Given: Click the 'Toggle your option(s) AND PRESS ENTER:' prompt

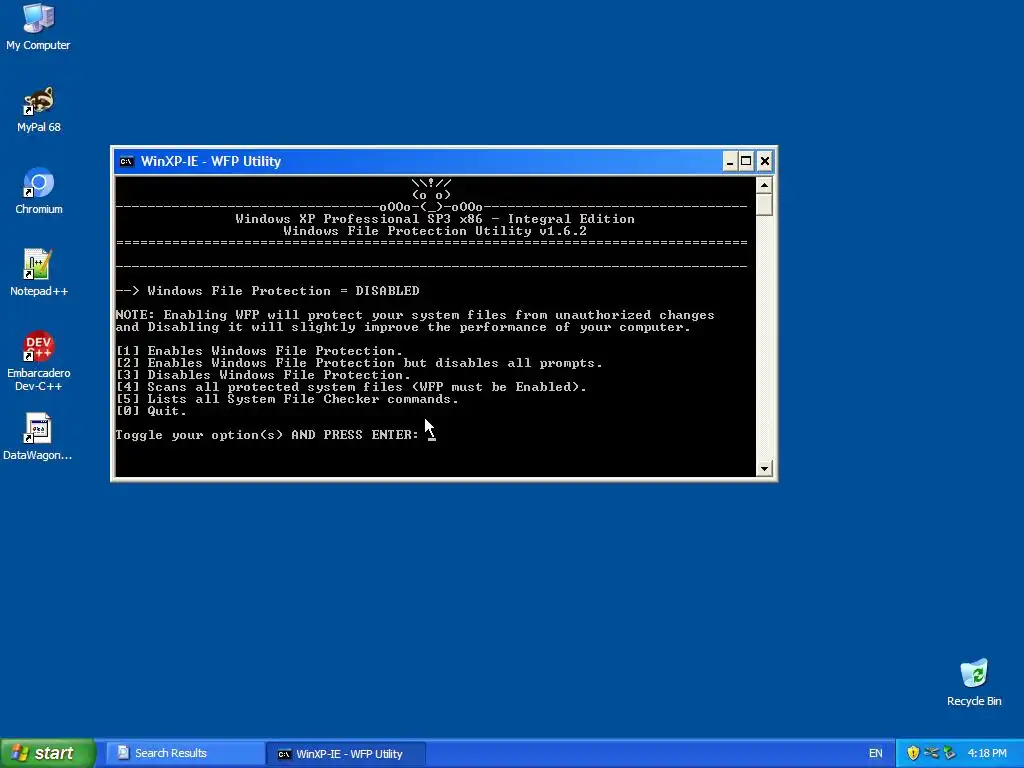Looking at the screenshot, I should coord(267,435).
